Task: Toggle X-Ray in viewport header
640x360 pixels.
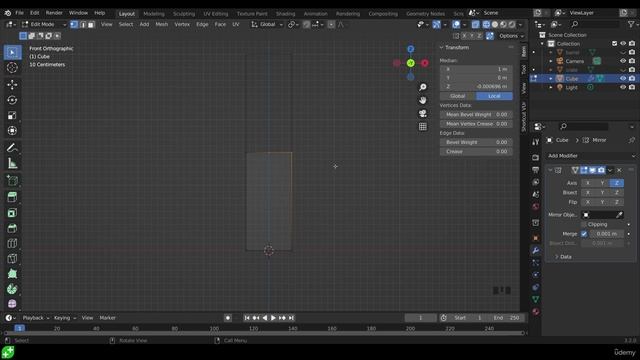Action: tap(475, 24)
